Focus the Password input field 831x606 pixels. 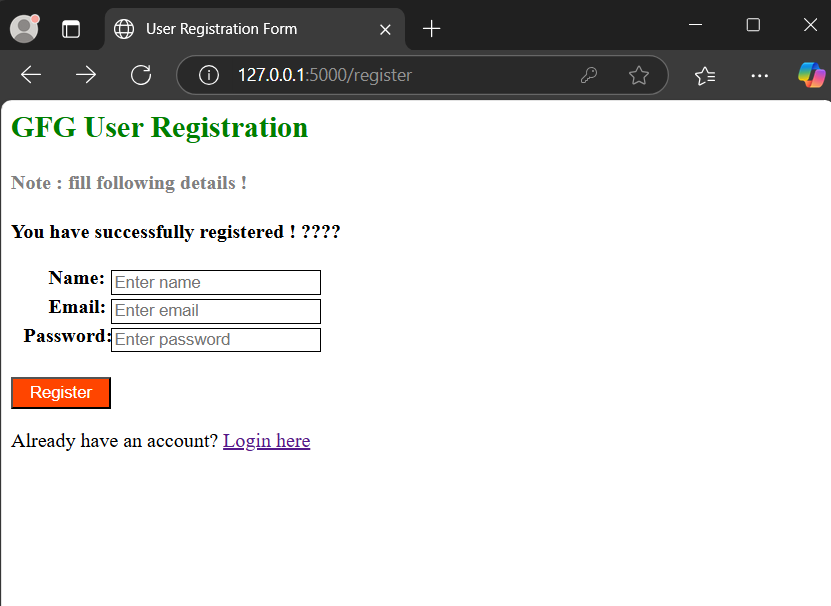216,339
